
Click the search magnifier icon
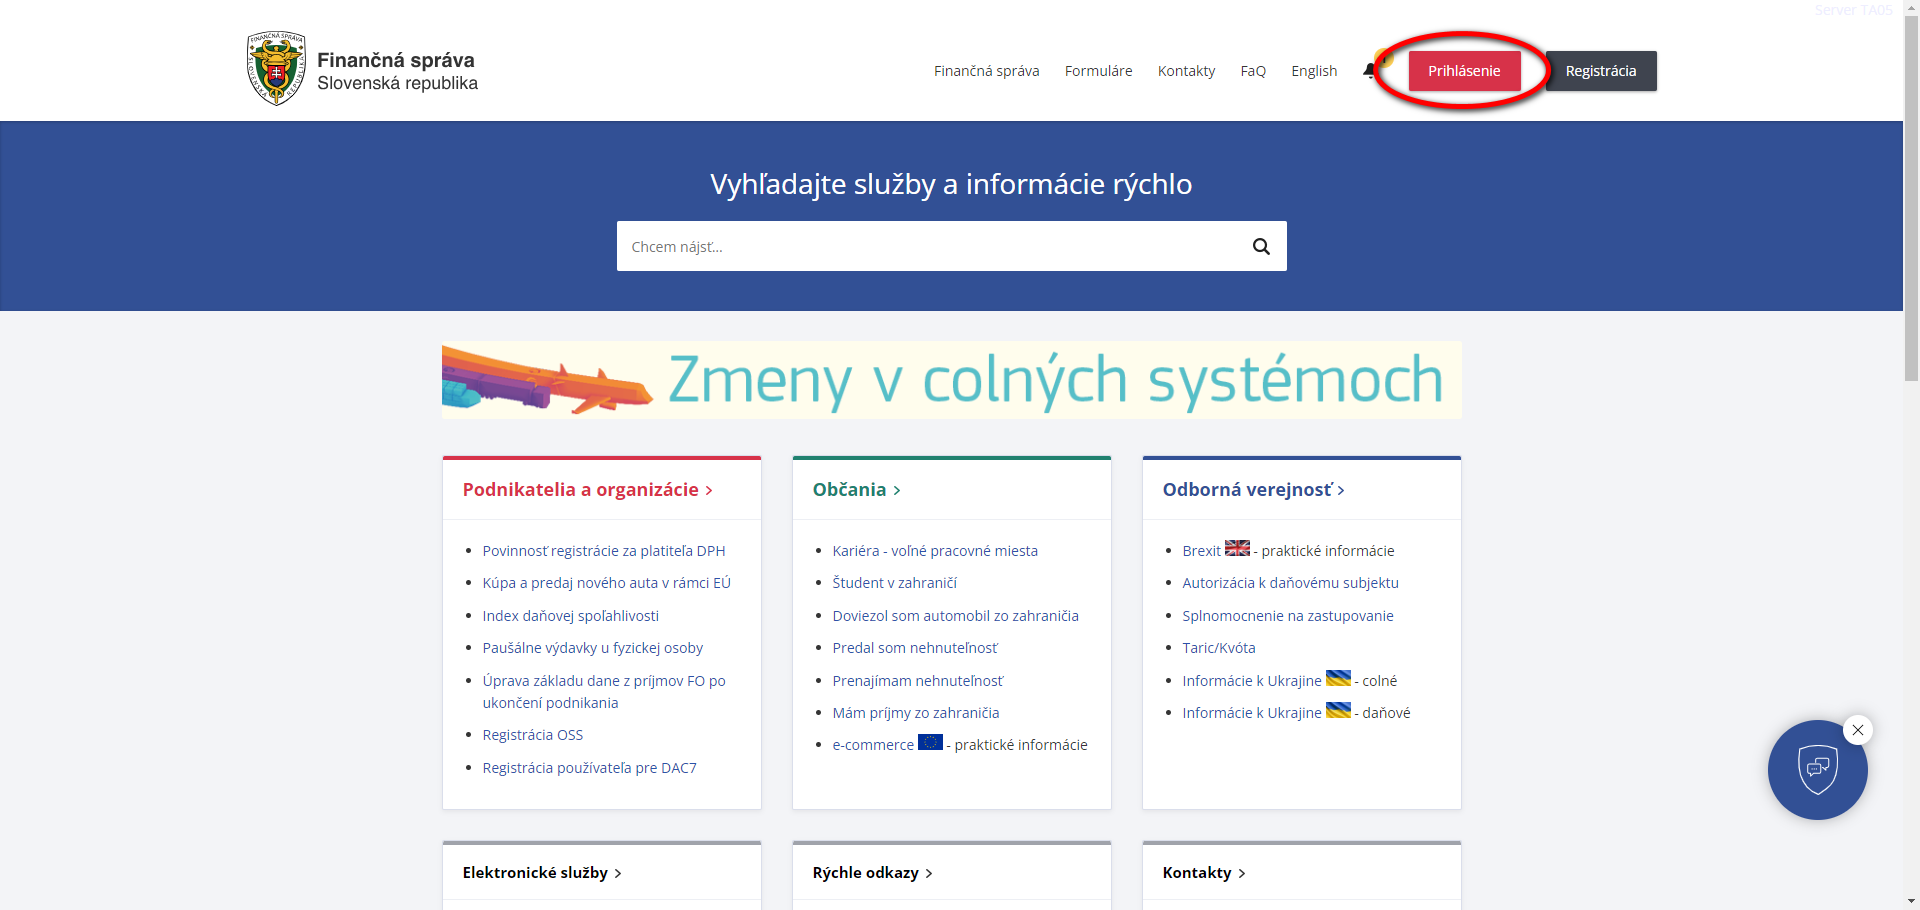[x=1260, y=246]
